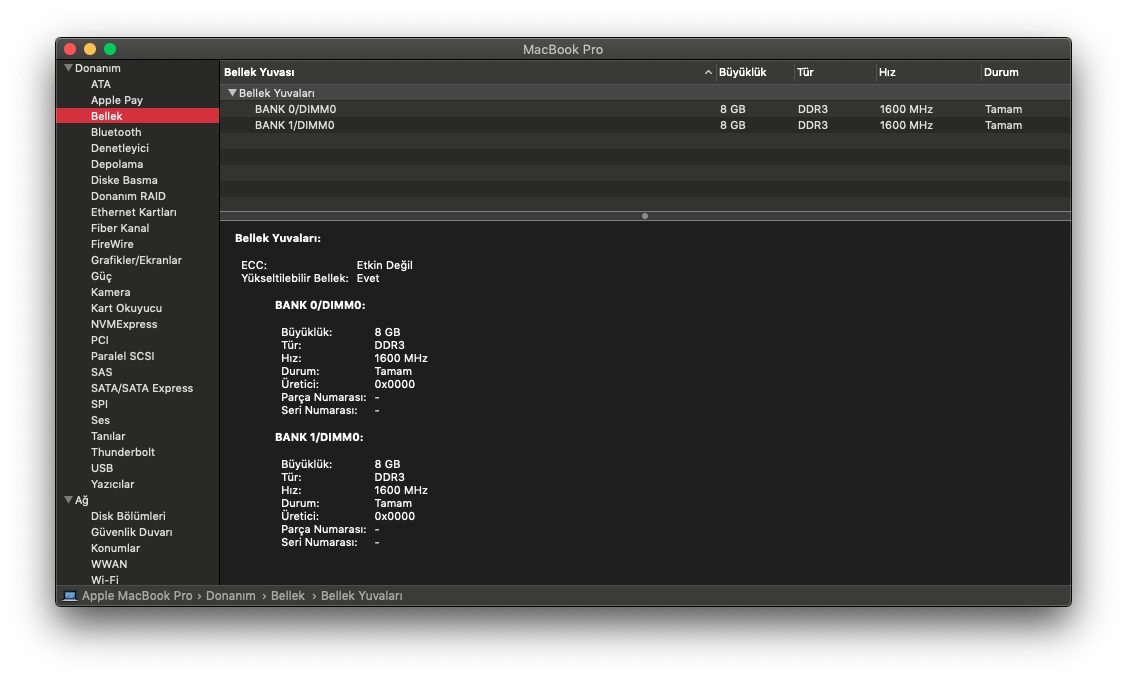This screenshot has height=680, width=1127.
Task: Select Paralel SCSI in the sidebar
Action: [122, 356]
